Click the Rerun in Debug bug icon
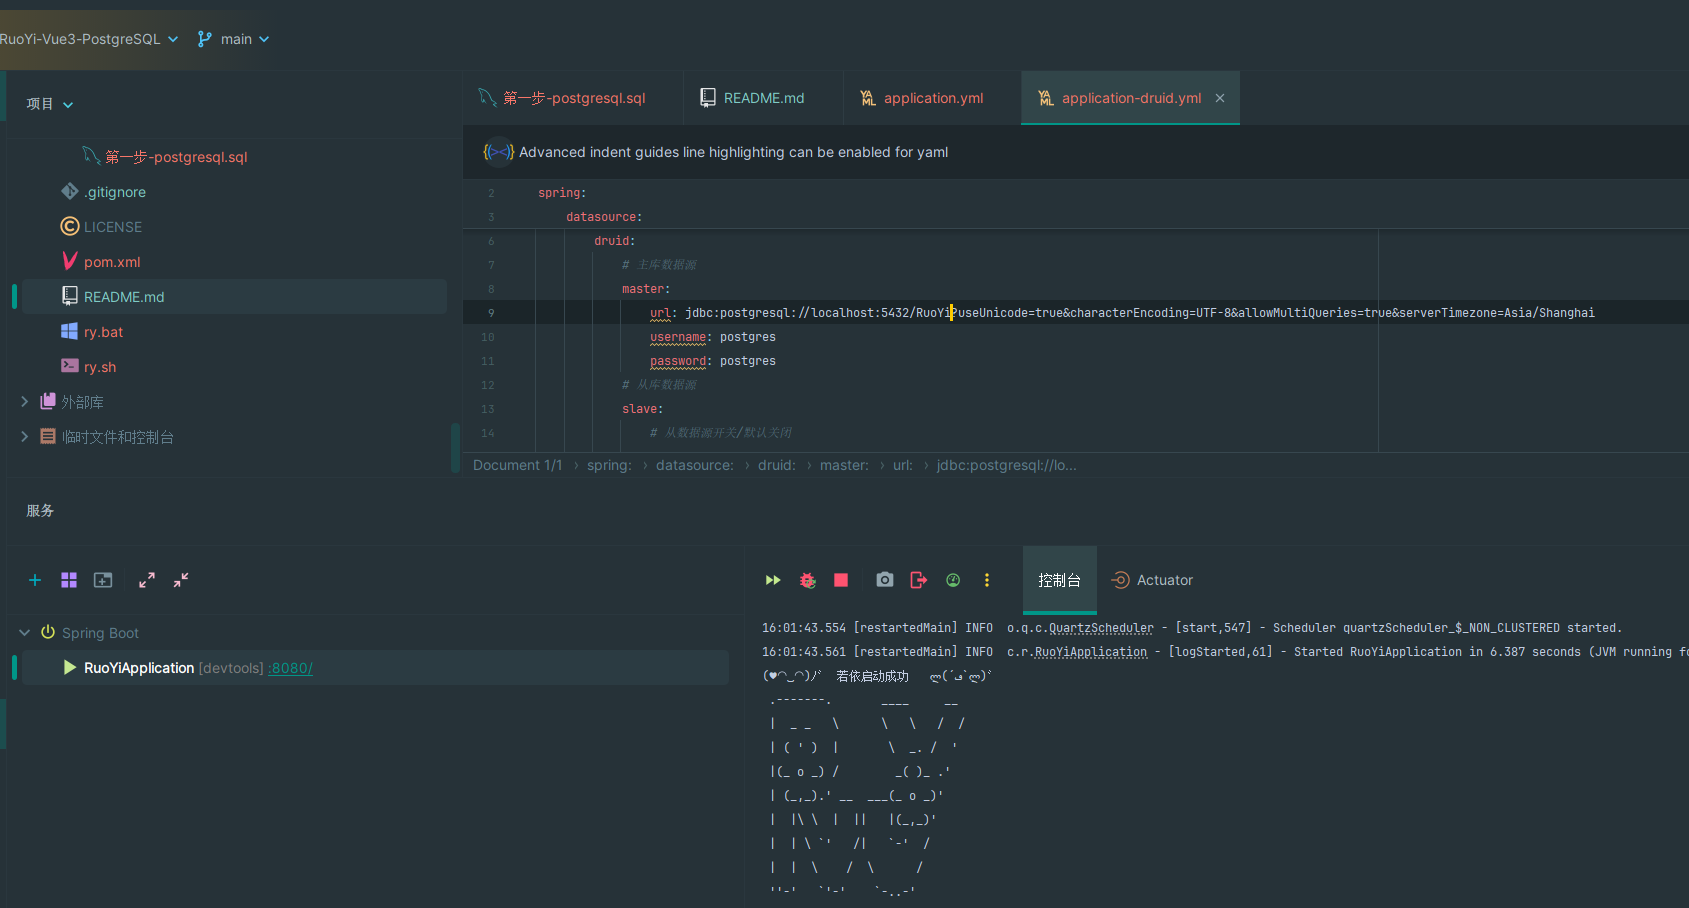The image size is (1689, 908). (808, 580)
